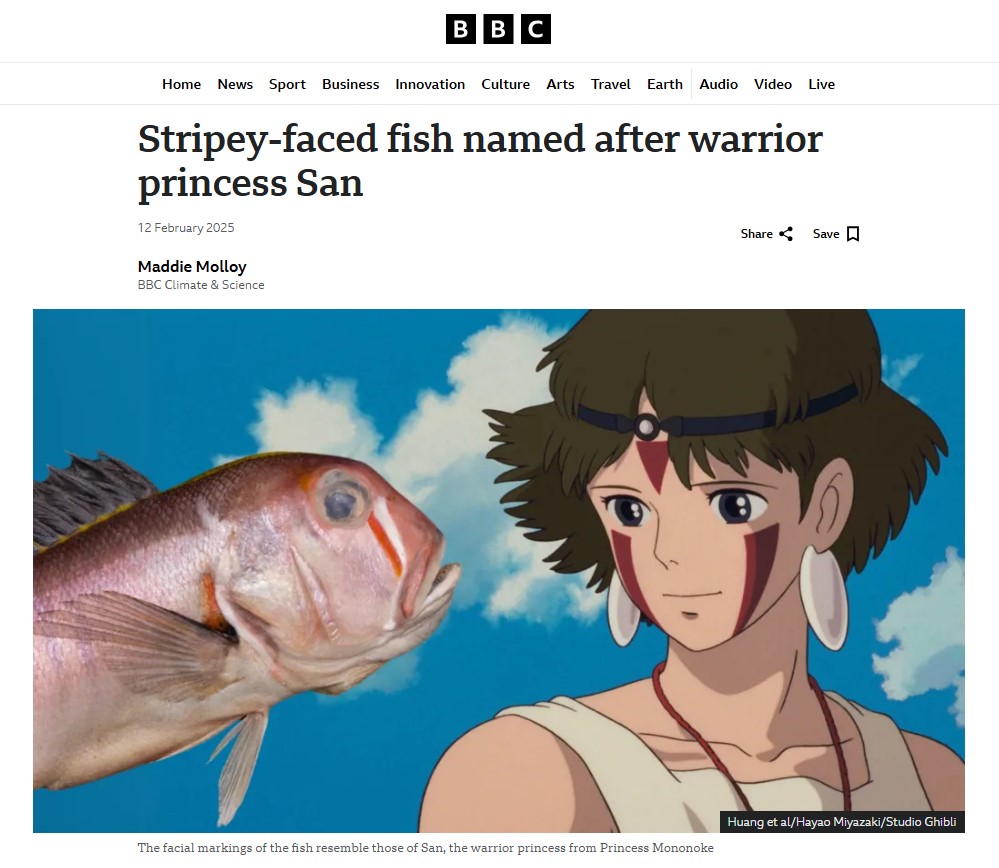Click the article headline about stripey-faced fish
The image size is (999, 868).
480,161
